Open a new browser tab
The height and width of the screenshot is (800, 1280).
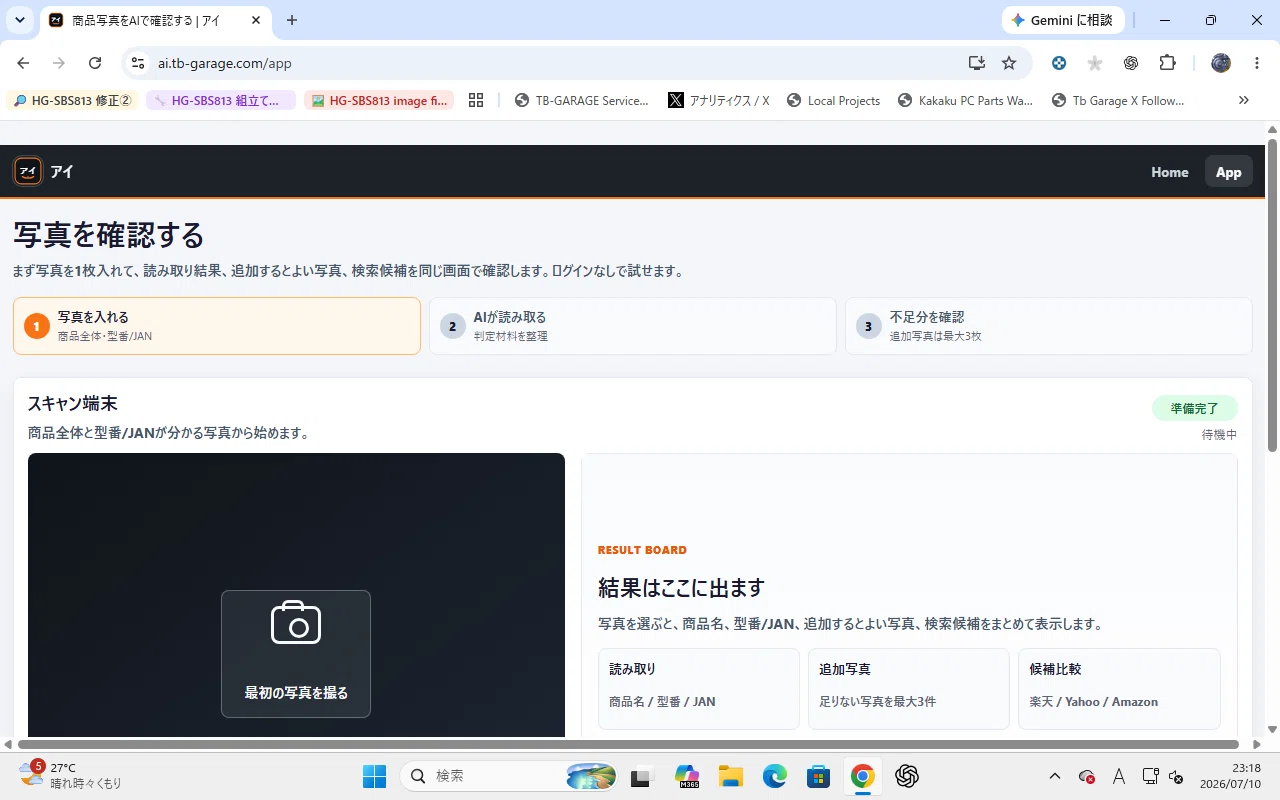[292, 20]
